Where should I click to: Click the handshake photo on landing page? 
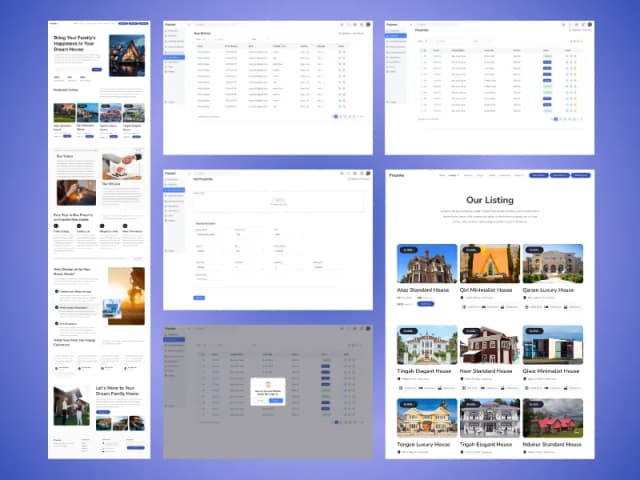pyautogui.click(x=122, y=167)
